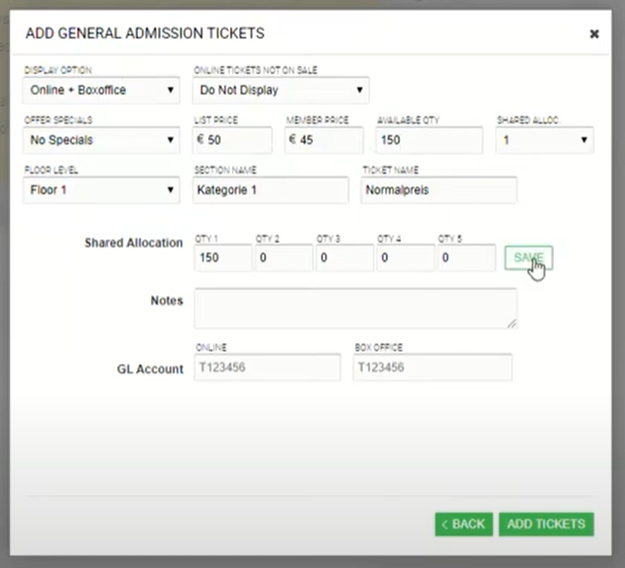Select the Available Qty input

429,140
